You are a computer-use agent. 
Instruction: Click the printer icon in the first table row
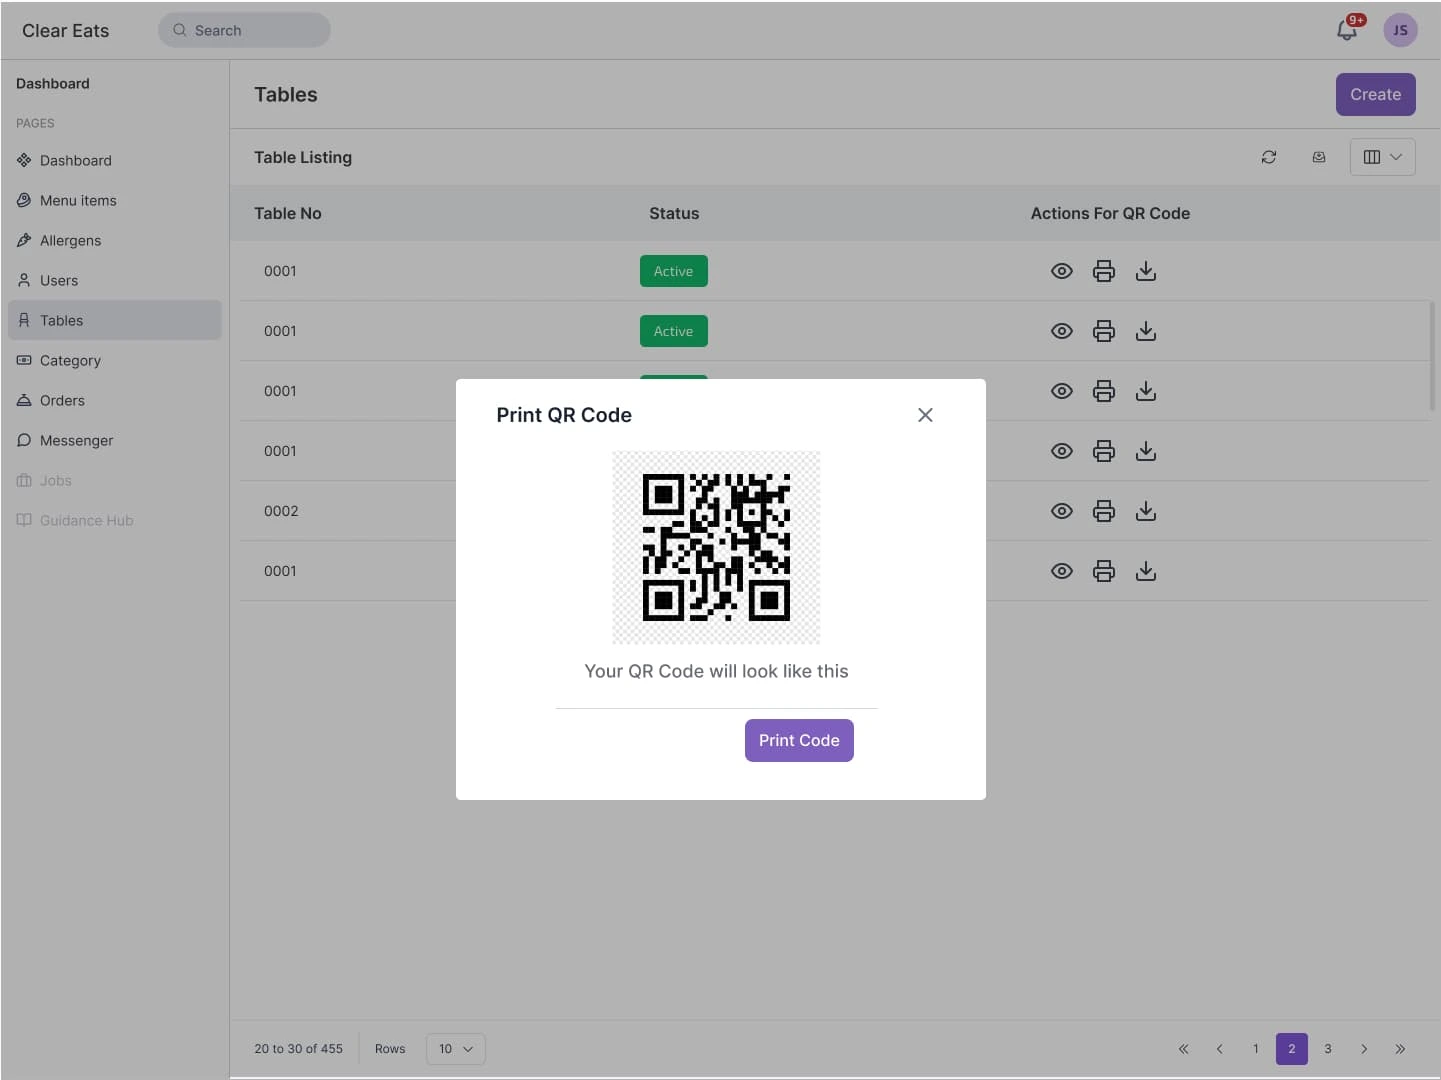pos(1104,271)
